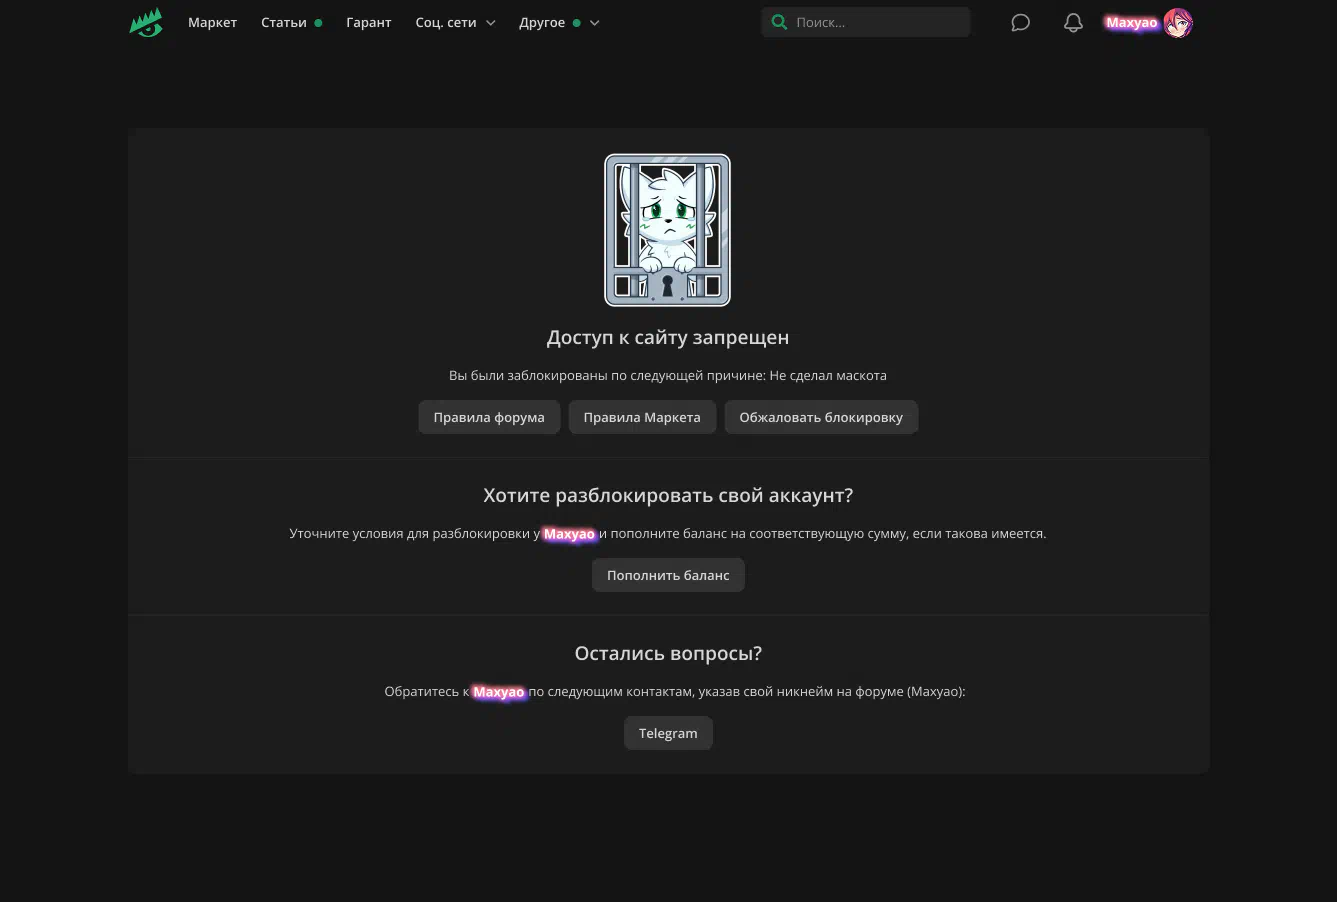The image size is (1337, 902).
Task: Open Правила форума button
Action: (x=489, y=417)
